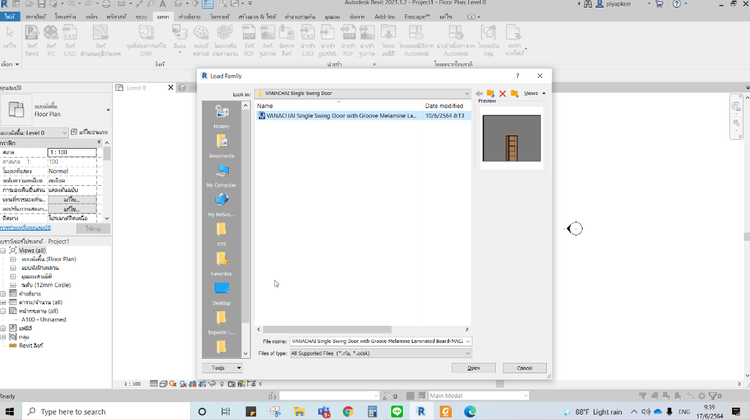Open the Documents shortcut in places bar
The width and height of the screenshot is (750, 420).
[221, 145]
